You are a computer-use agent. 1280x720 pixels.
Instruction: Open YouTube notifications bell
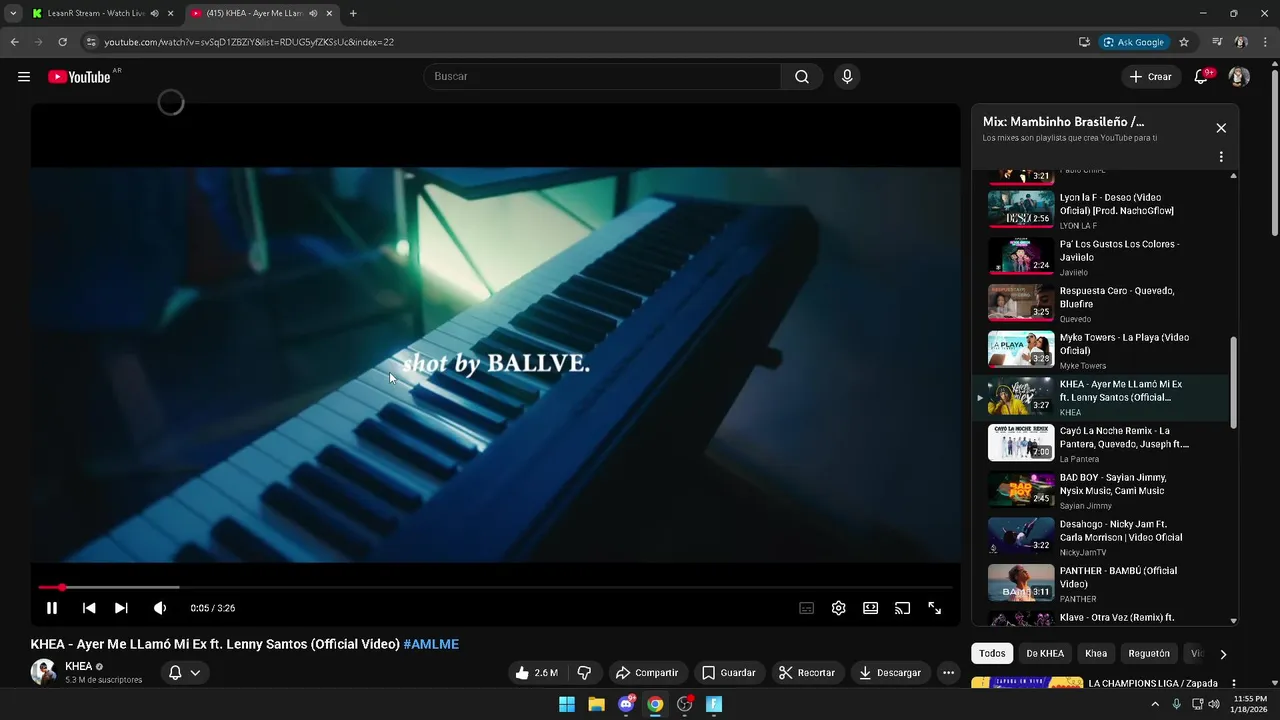(1202, 77)
